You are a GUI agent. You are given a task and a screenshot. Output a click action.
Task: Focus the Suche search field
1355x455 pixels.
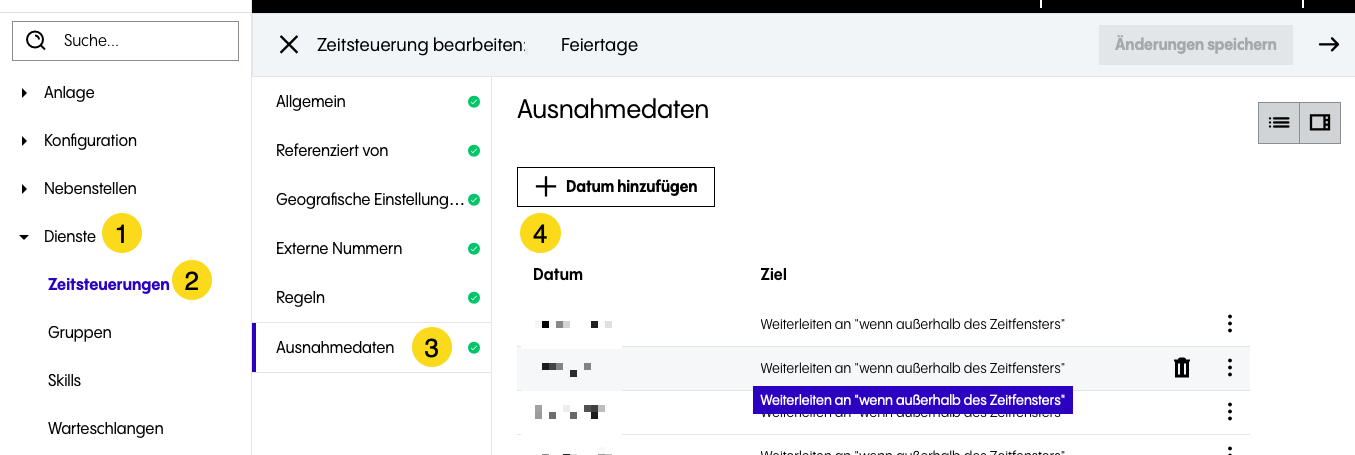pyautogui.click(x=140, y=41)
